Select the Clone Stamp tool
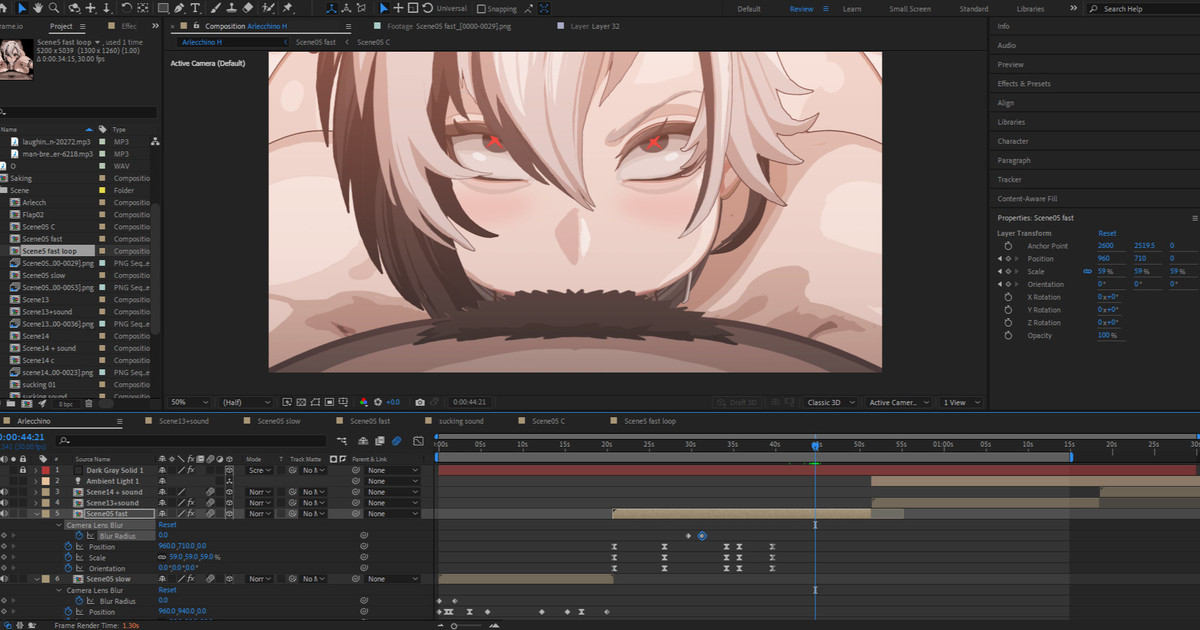Viewport: 1200px width, 630px height. [232, 8]
